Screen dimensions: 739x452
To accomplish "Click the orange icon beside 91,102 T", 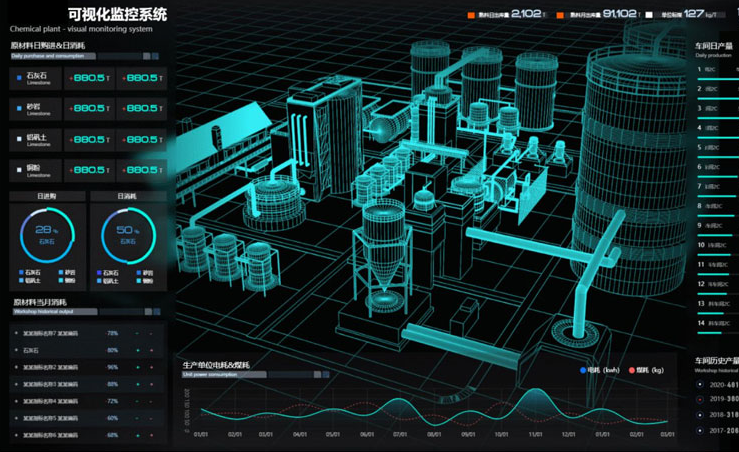I will click(x=560, y=15).
